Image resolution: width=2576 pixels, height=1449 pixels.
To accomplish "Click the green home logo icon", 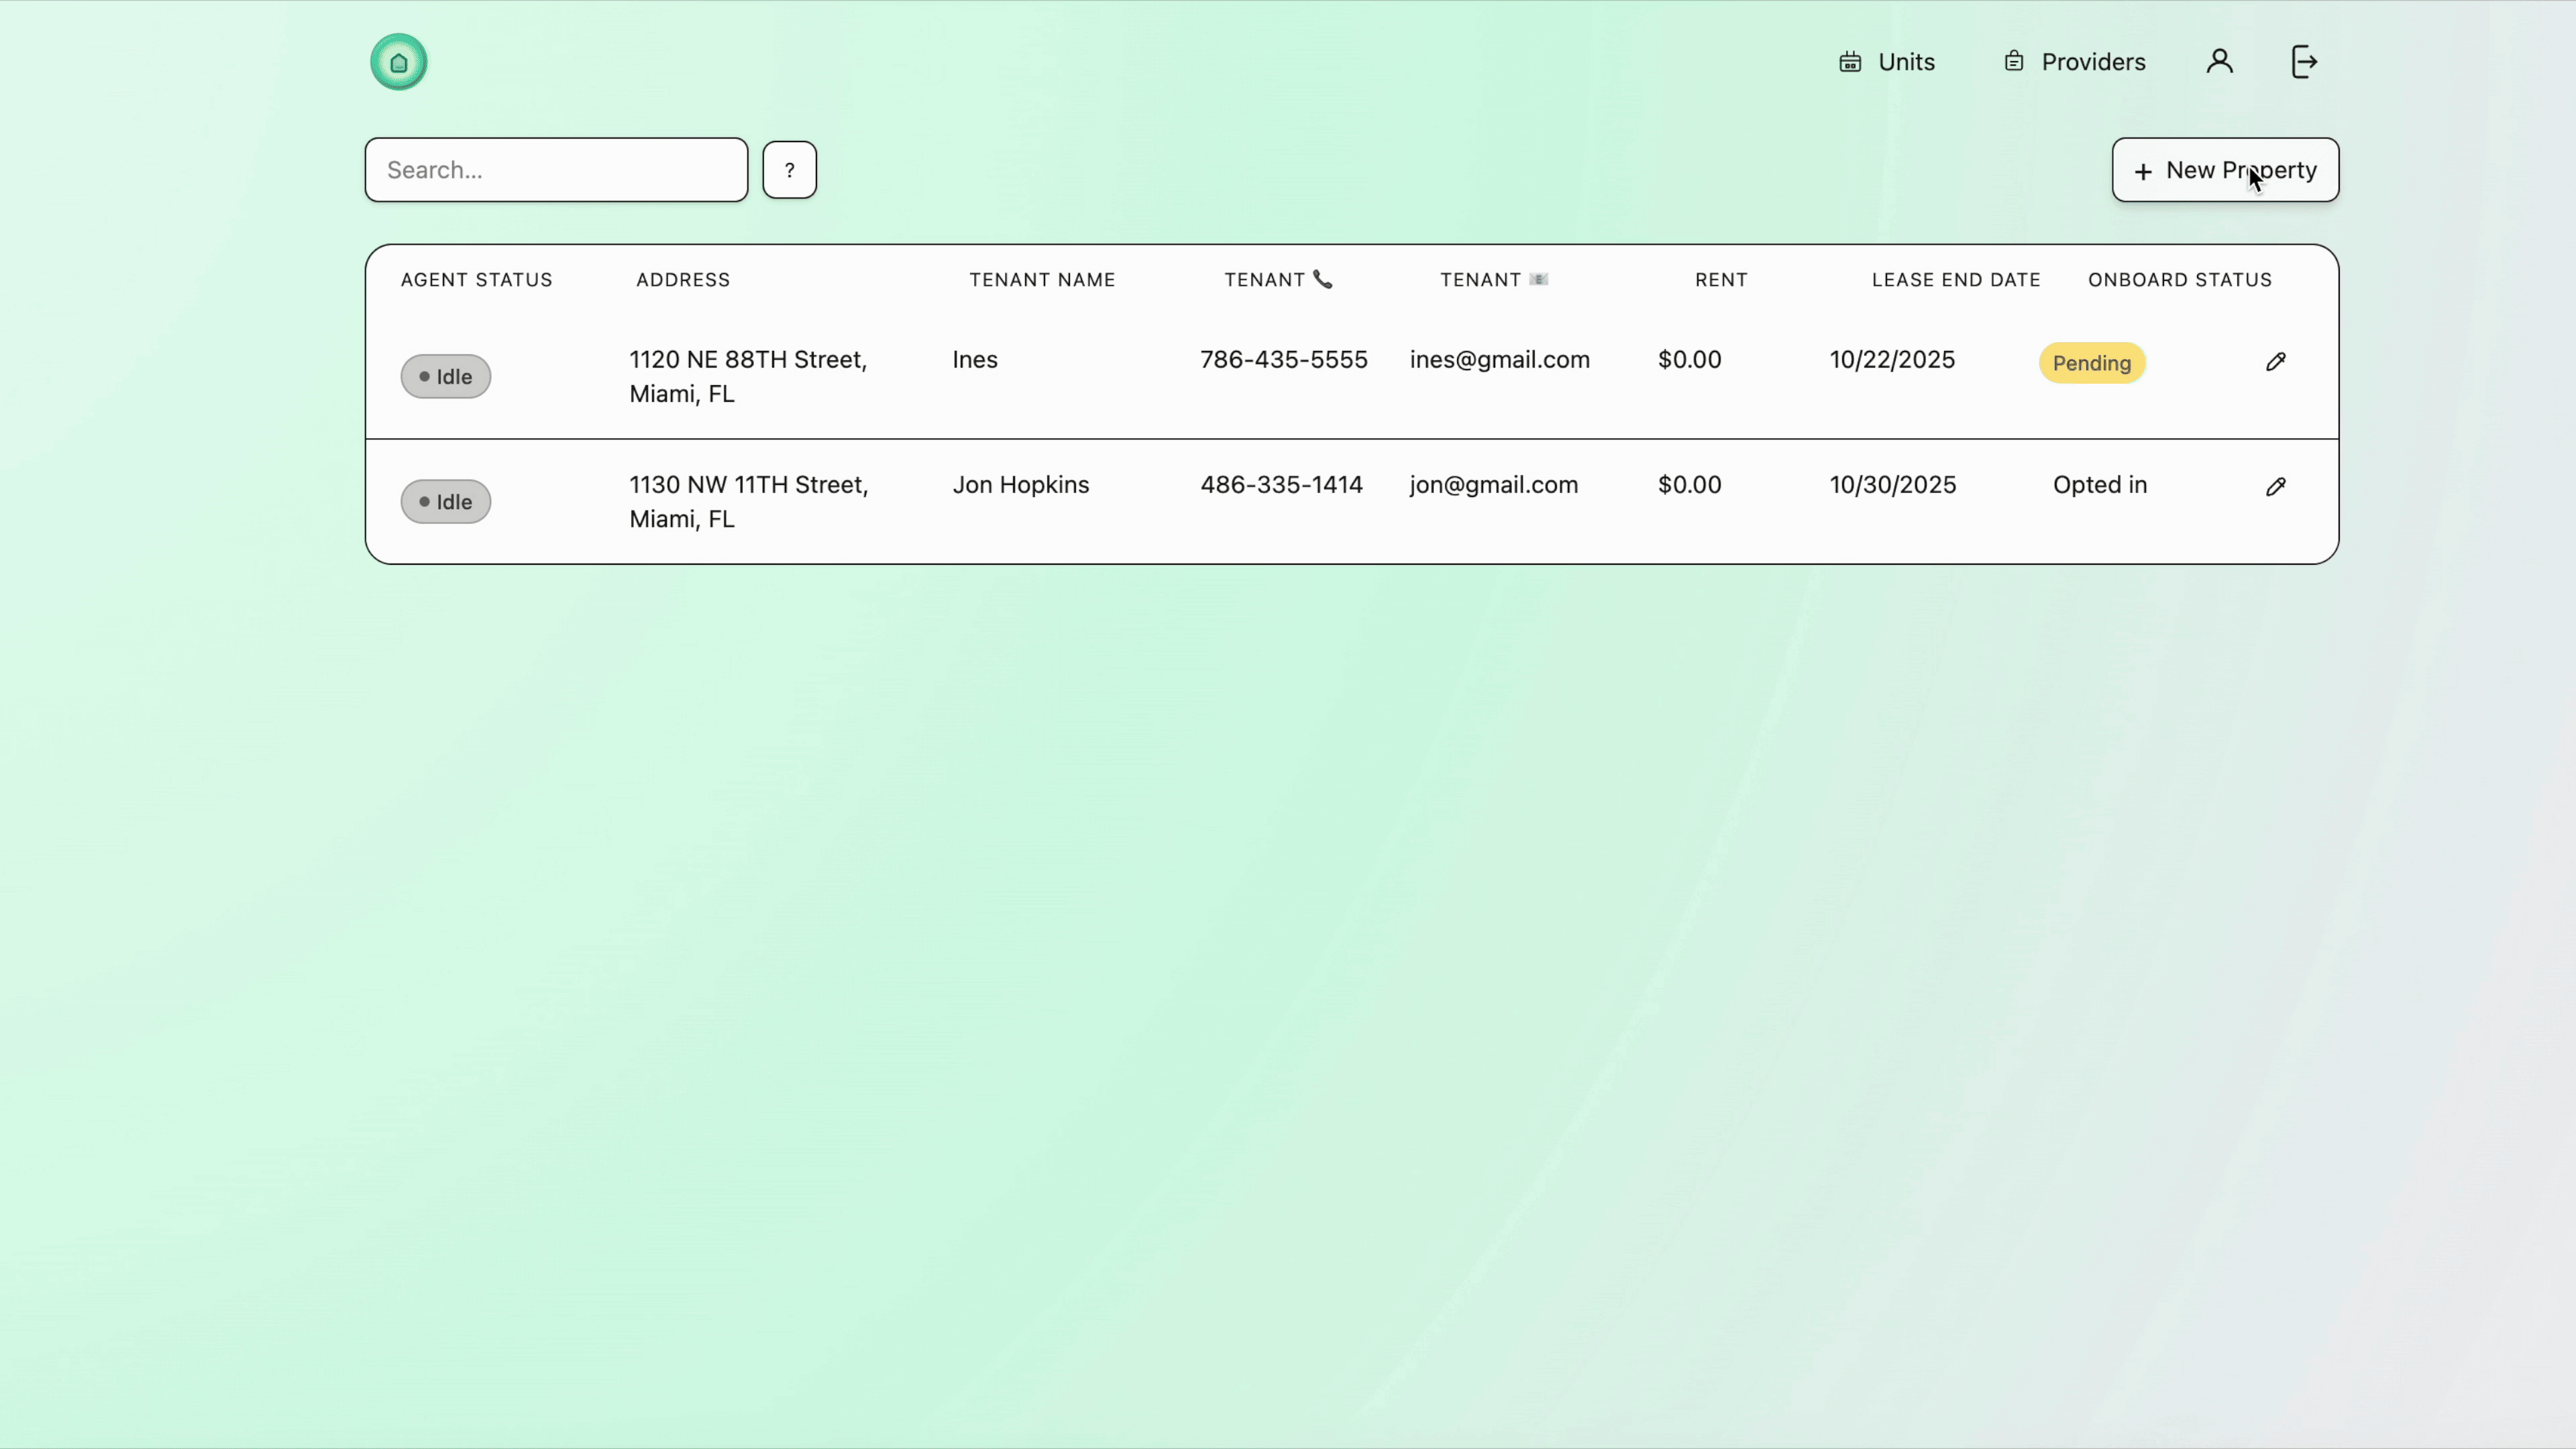I will click(398, 62).
